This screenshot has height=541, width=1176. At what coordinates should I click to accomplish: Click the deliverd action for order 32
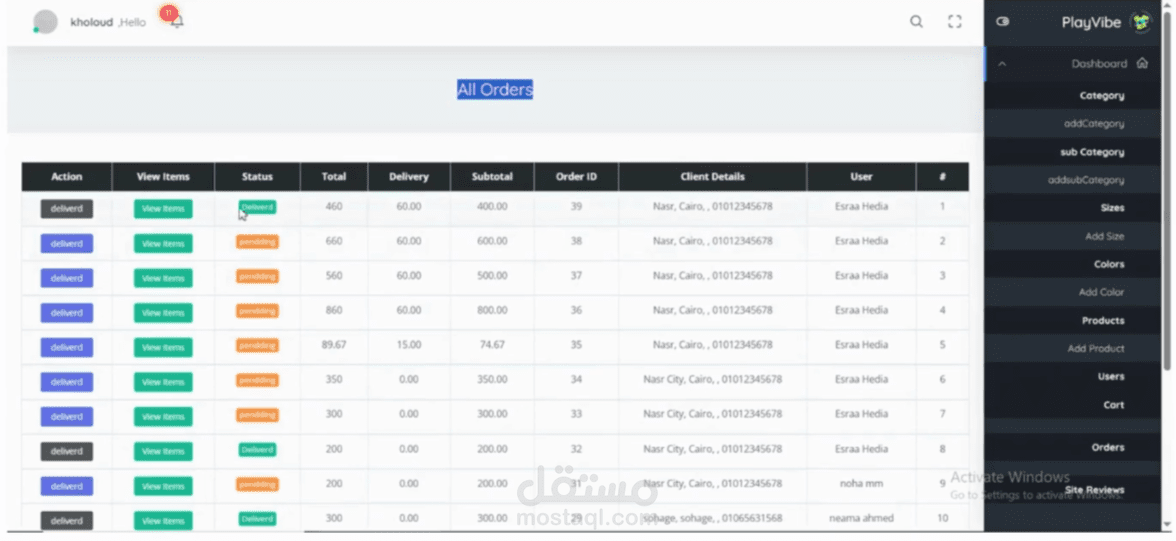coord(67,451)
